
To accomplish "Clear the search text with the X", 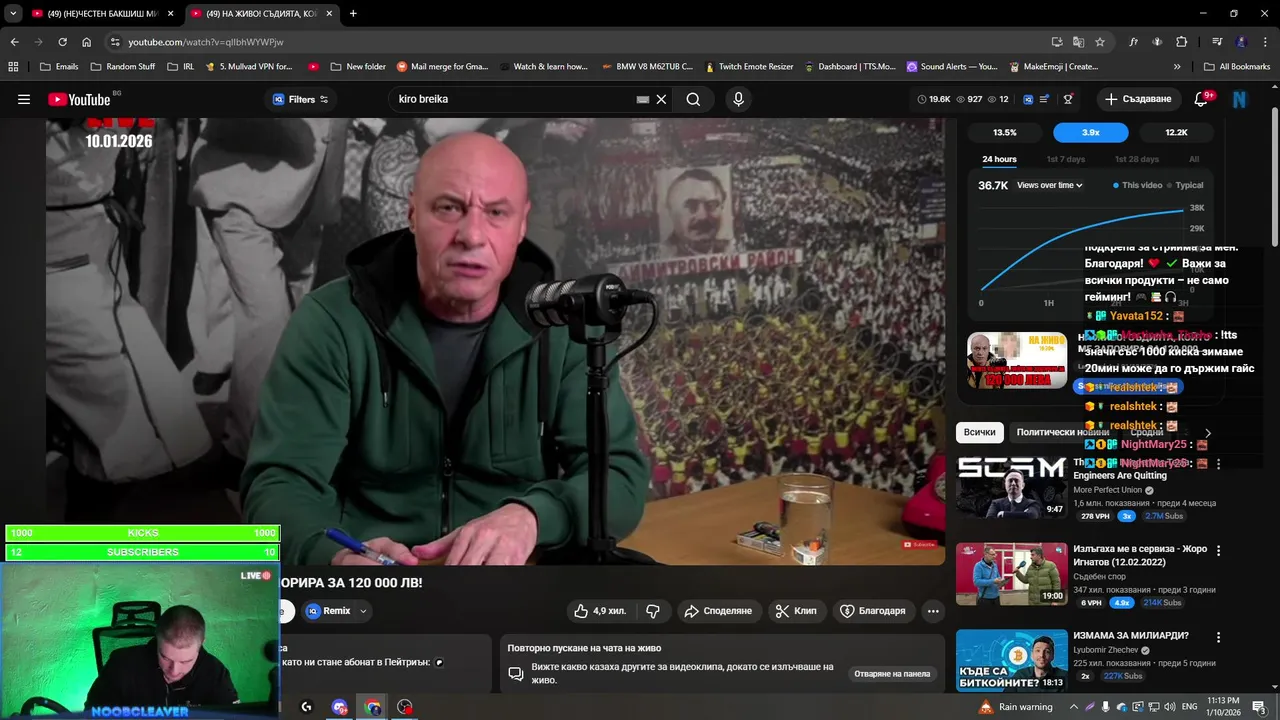I will click(x=661, y=99).
